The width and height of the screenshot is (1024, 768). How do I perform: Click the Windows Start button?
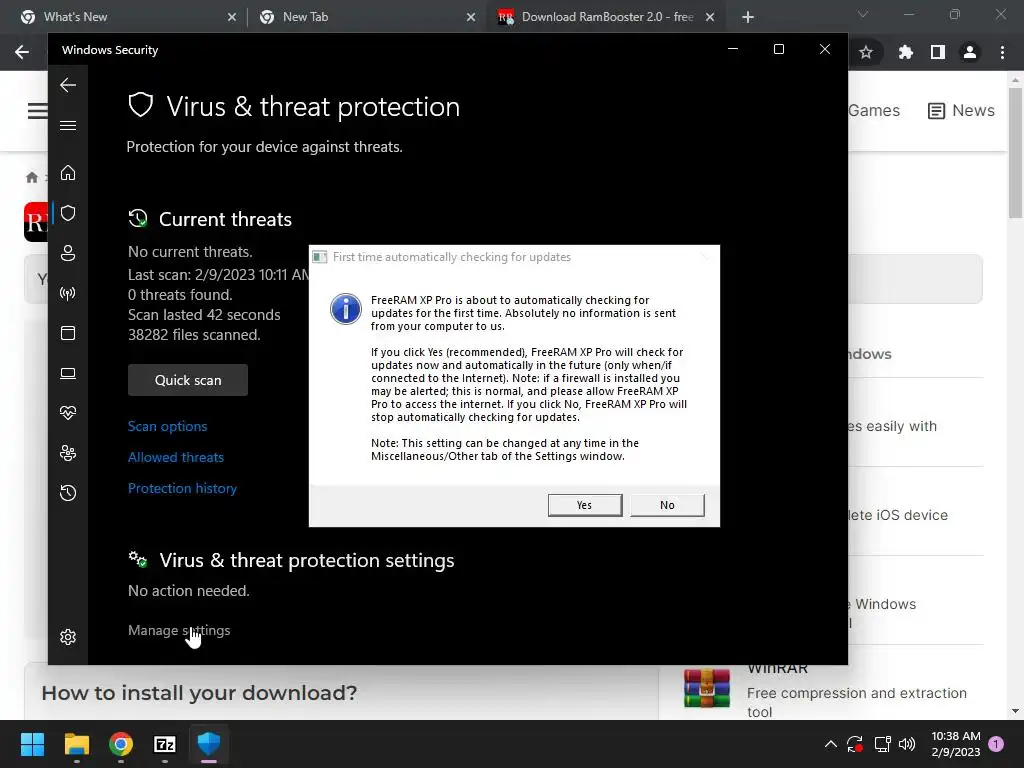[x=32, y=744]
